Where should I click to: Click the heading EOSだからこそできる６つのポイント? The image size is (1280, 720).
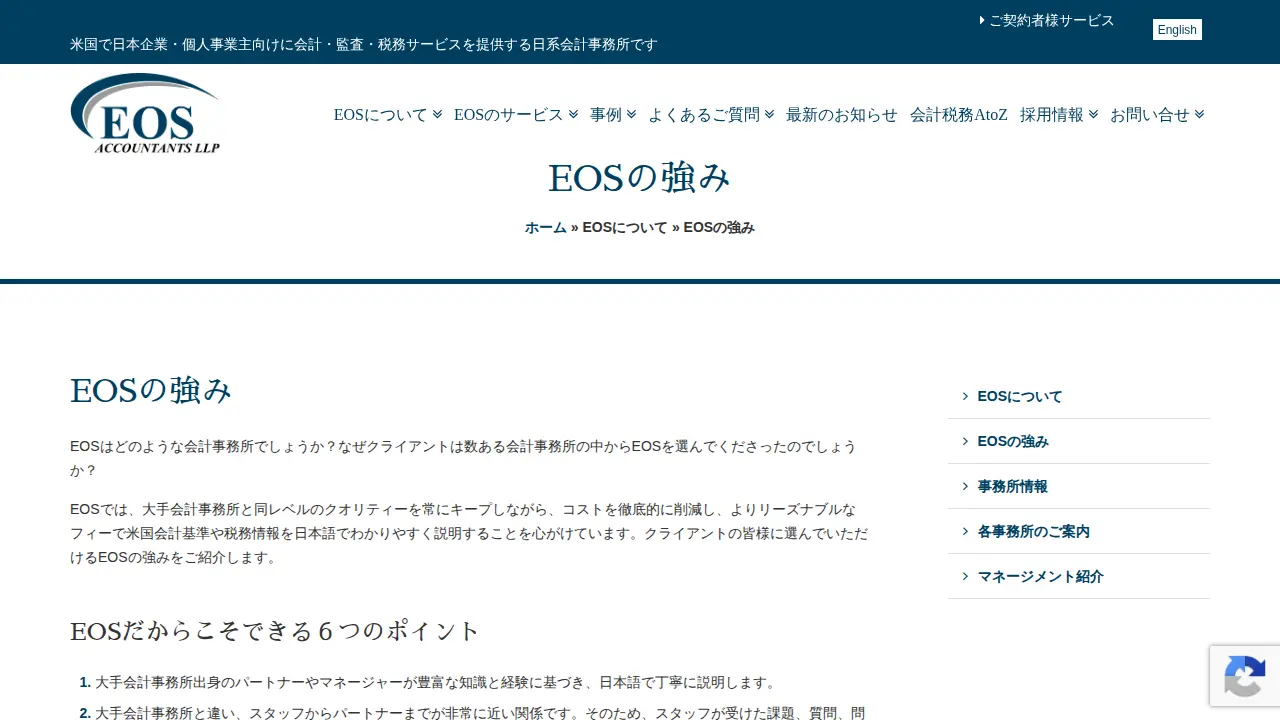click(x=276, y=631)
